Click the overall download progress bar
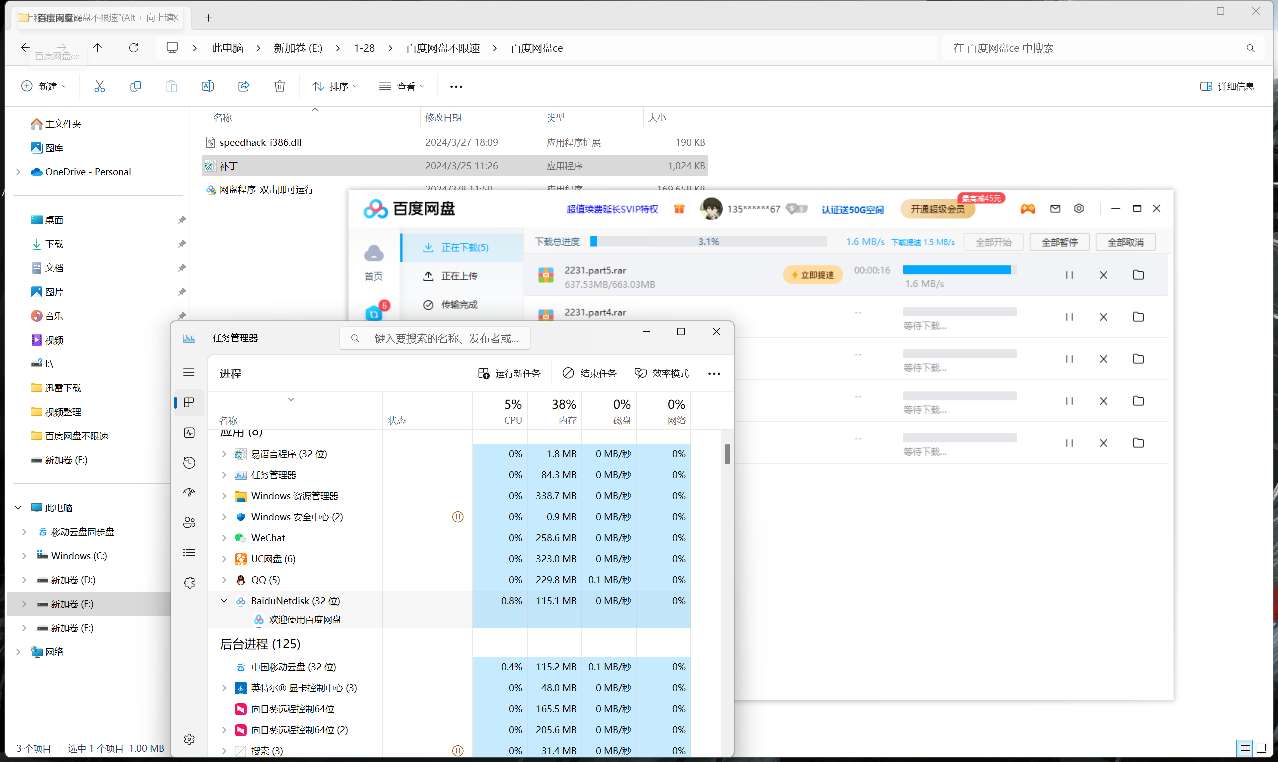This screenshot has width=1278, height=762. (708, 242)
